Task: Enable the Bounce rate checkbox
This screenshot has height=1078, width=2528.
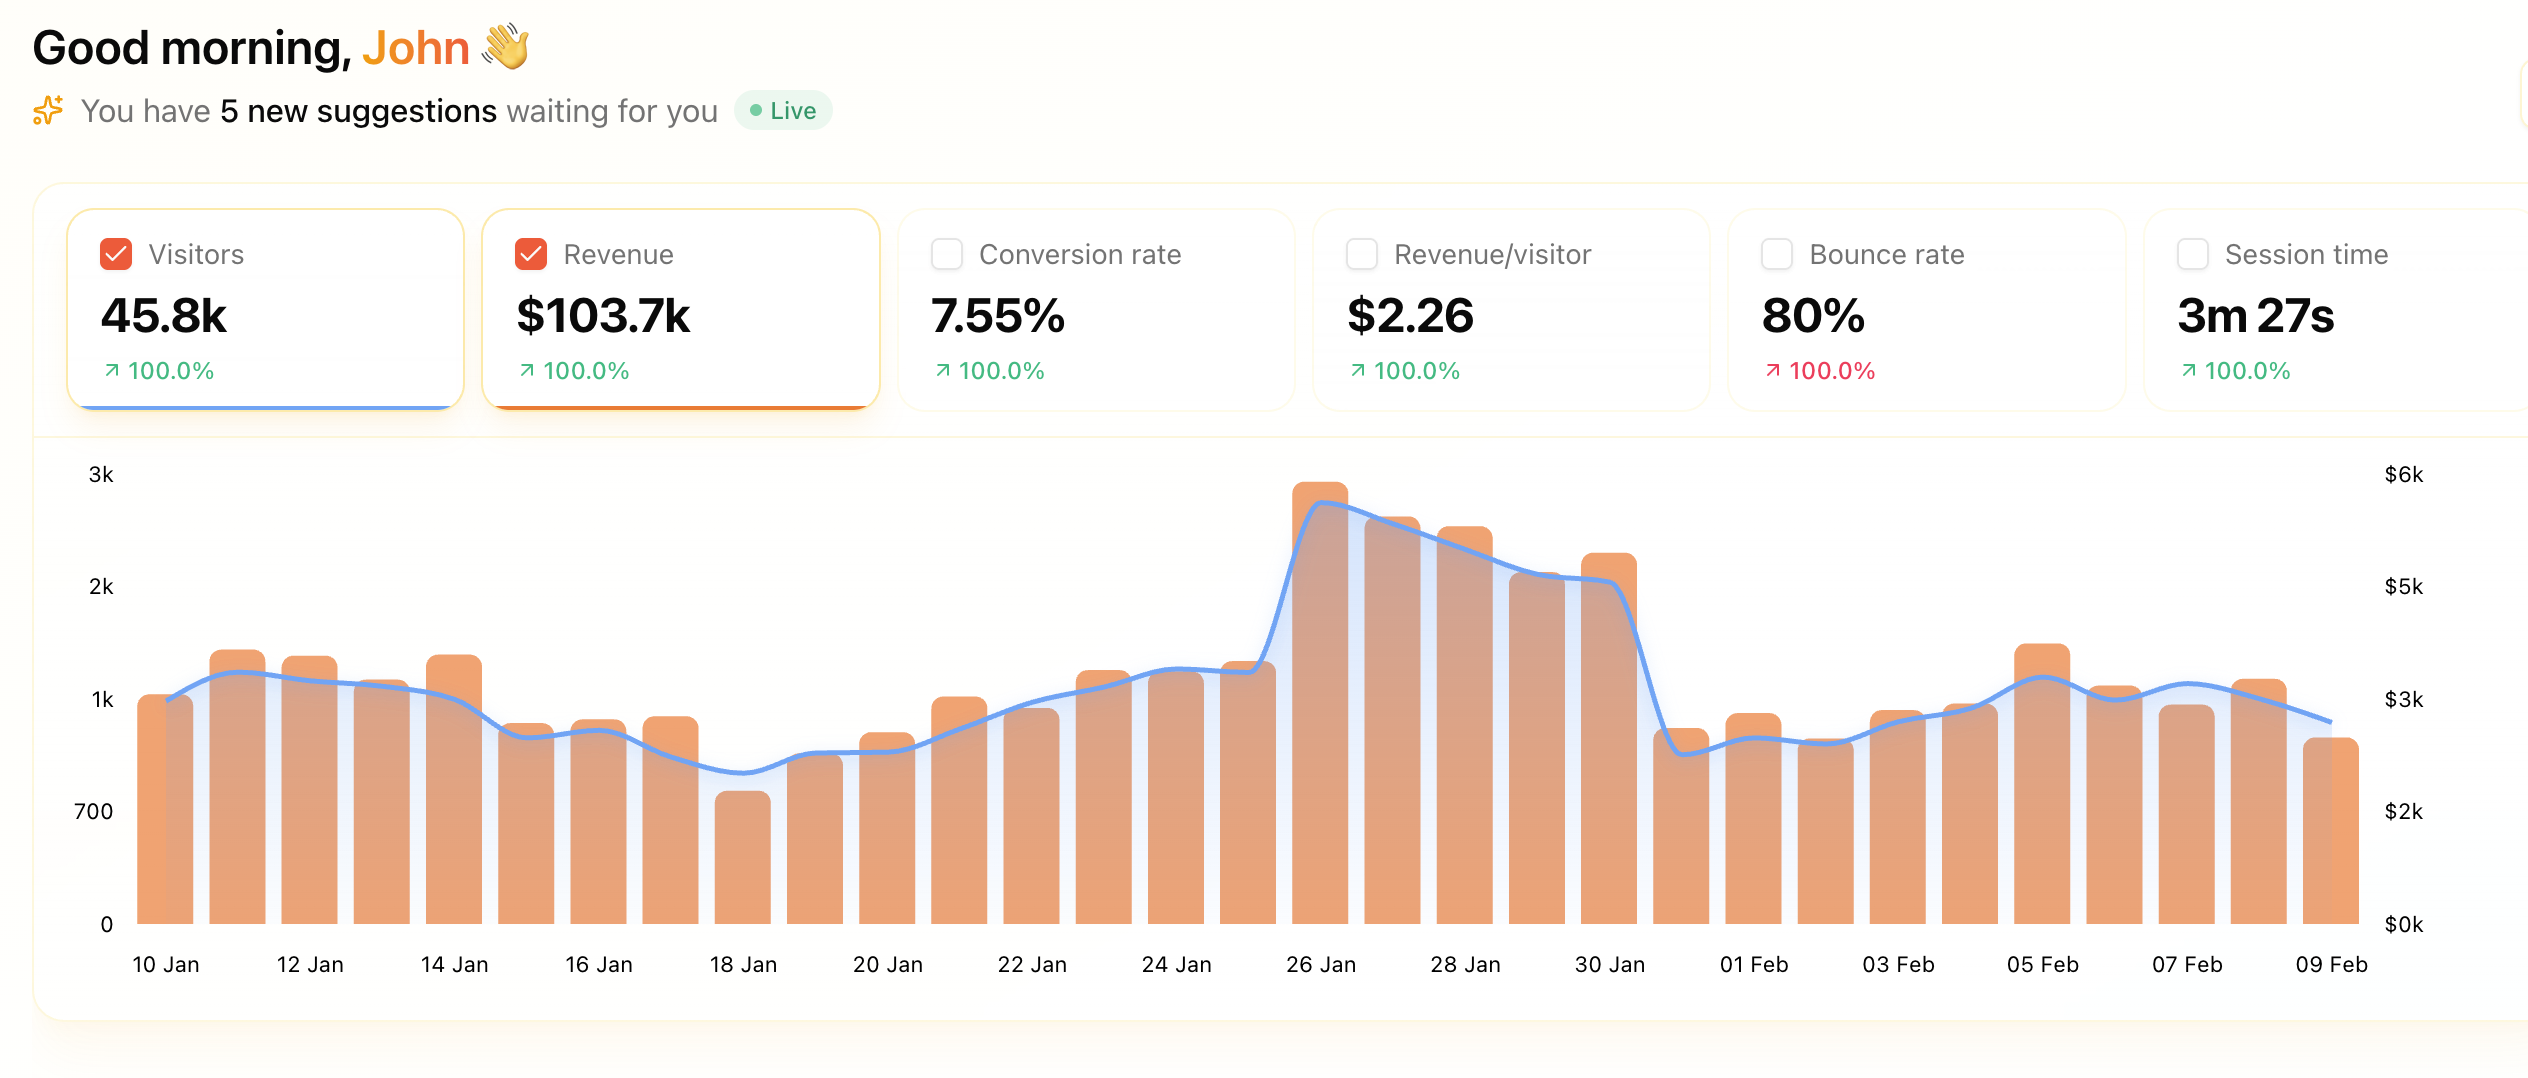Action: click(1777, 254)
